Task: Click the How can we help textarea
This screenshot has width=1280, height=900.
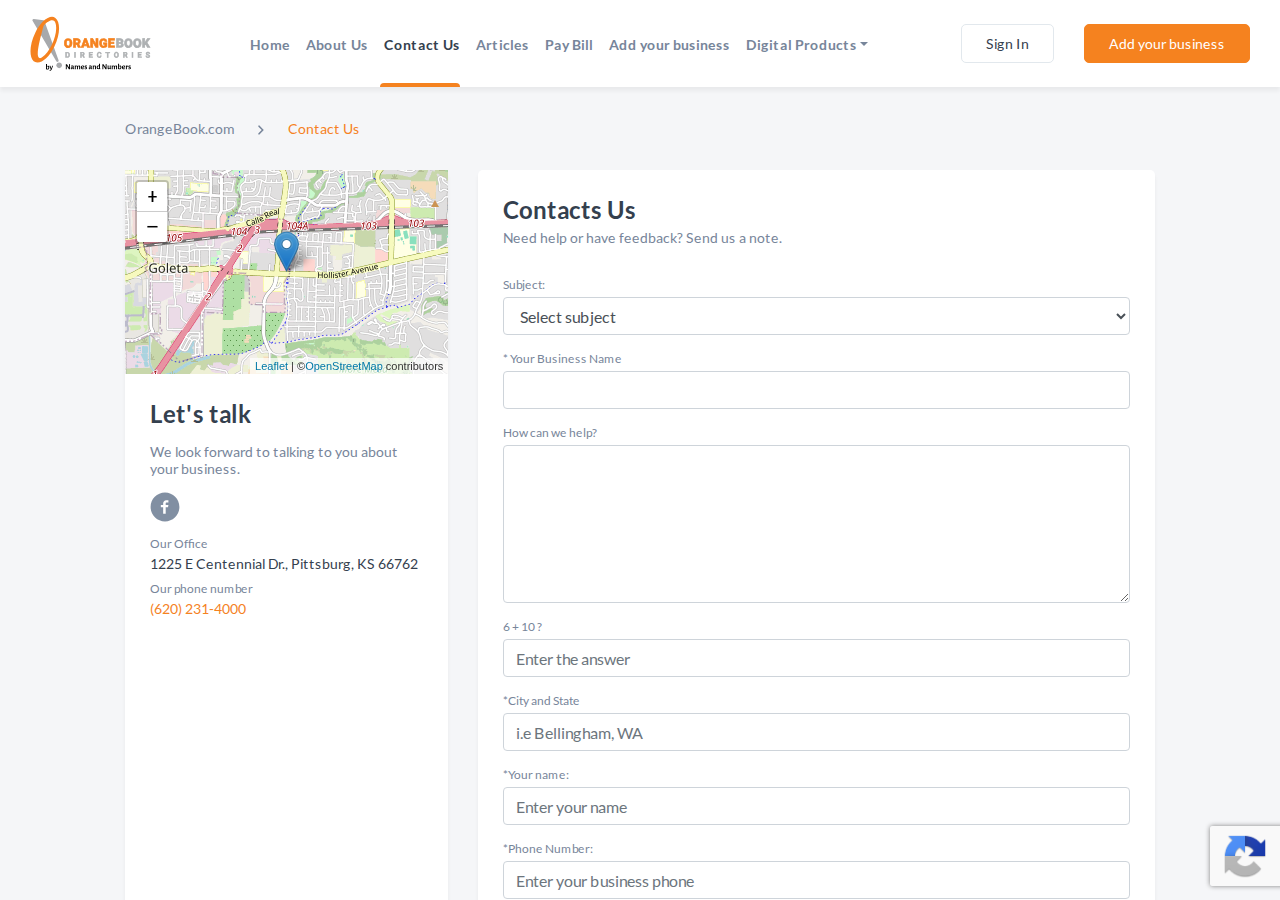Action: (816, 524)
